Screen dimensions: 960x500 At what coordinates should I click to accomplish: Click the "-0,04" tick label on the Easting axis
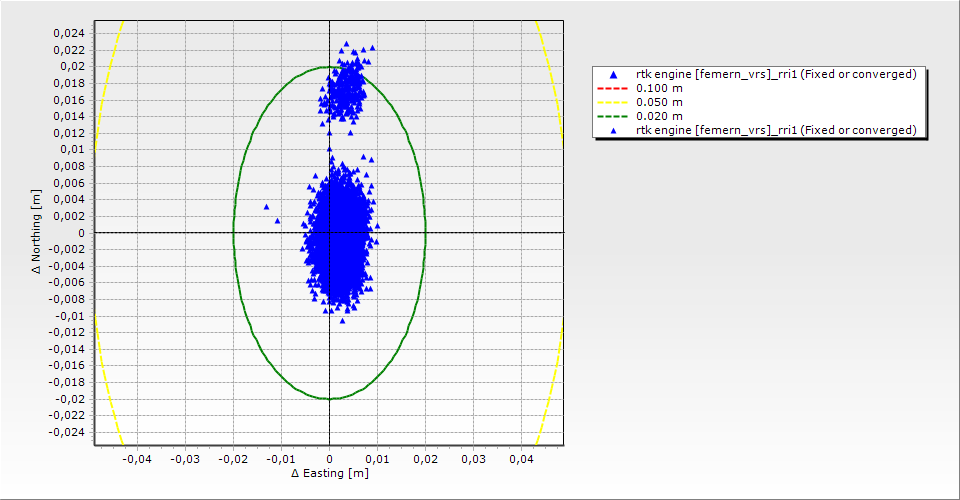(136, 459)
